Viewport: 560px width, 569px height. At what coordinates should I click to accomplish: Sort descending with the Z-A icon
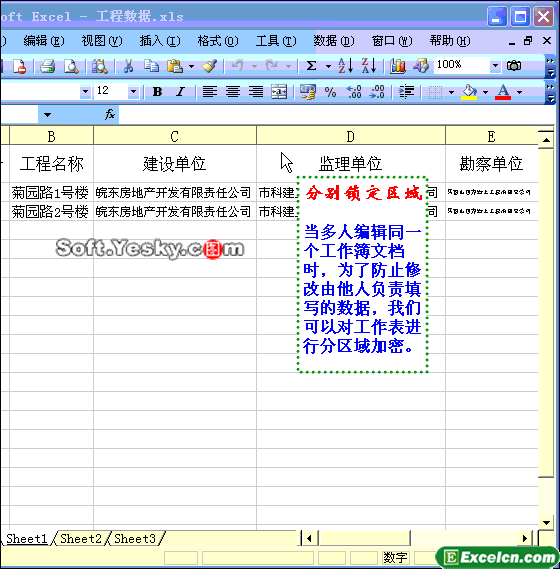click(369, 66)
